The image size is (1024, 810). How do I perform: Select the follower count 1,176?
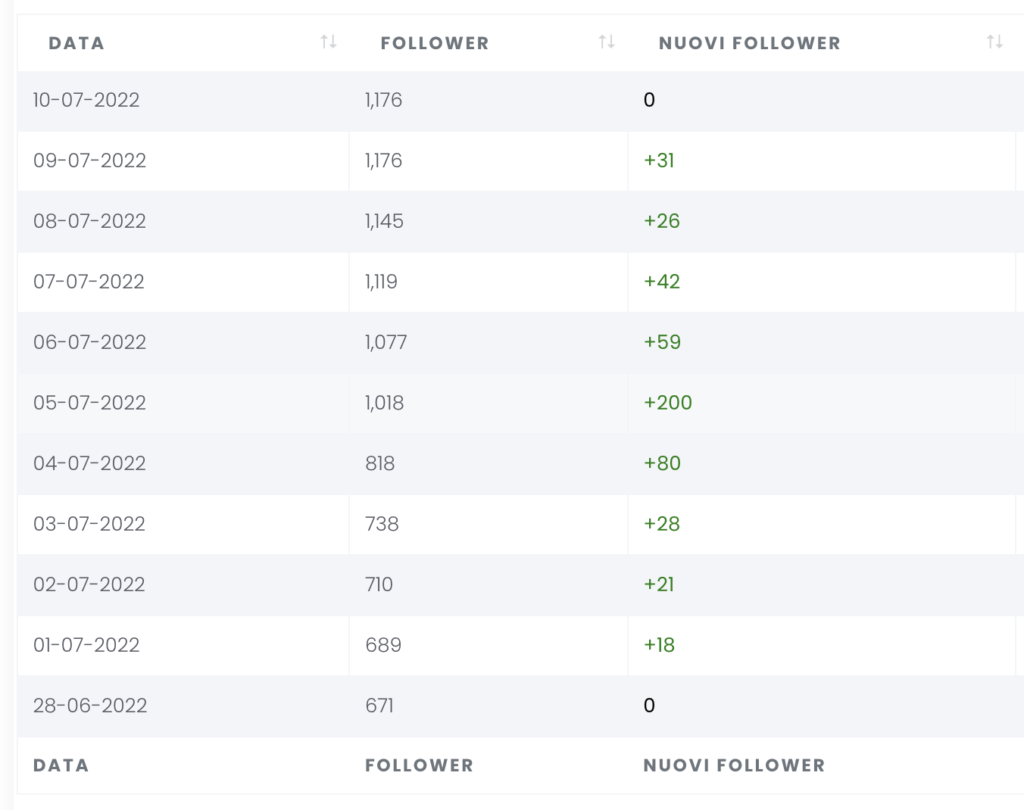(x=381, y=100)
